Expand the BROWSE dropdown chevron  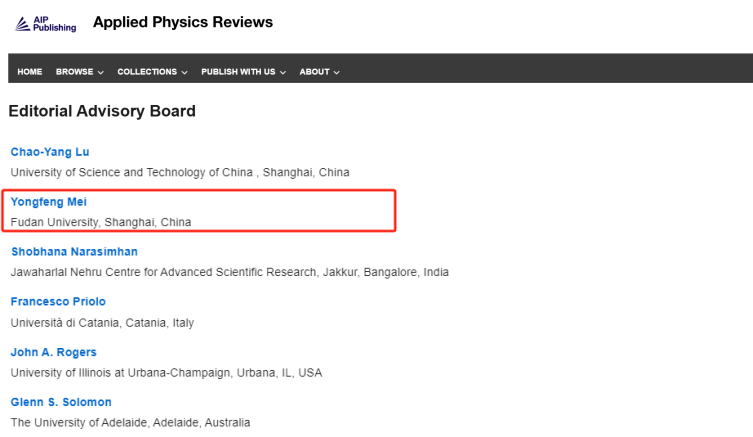100,73
